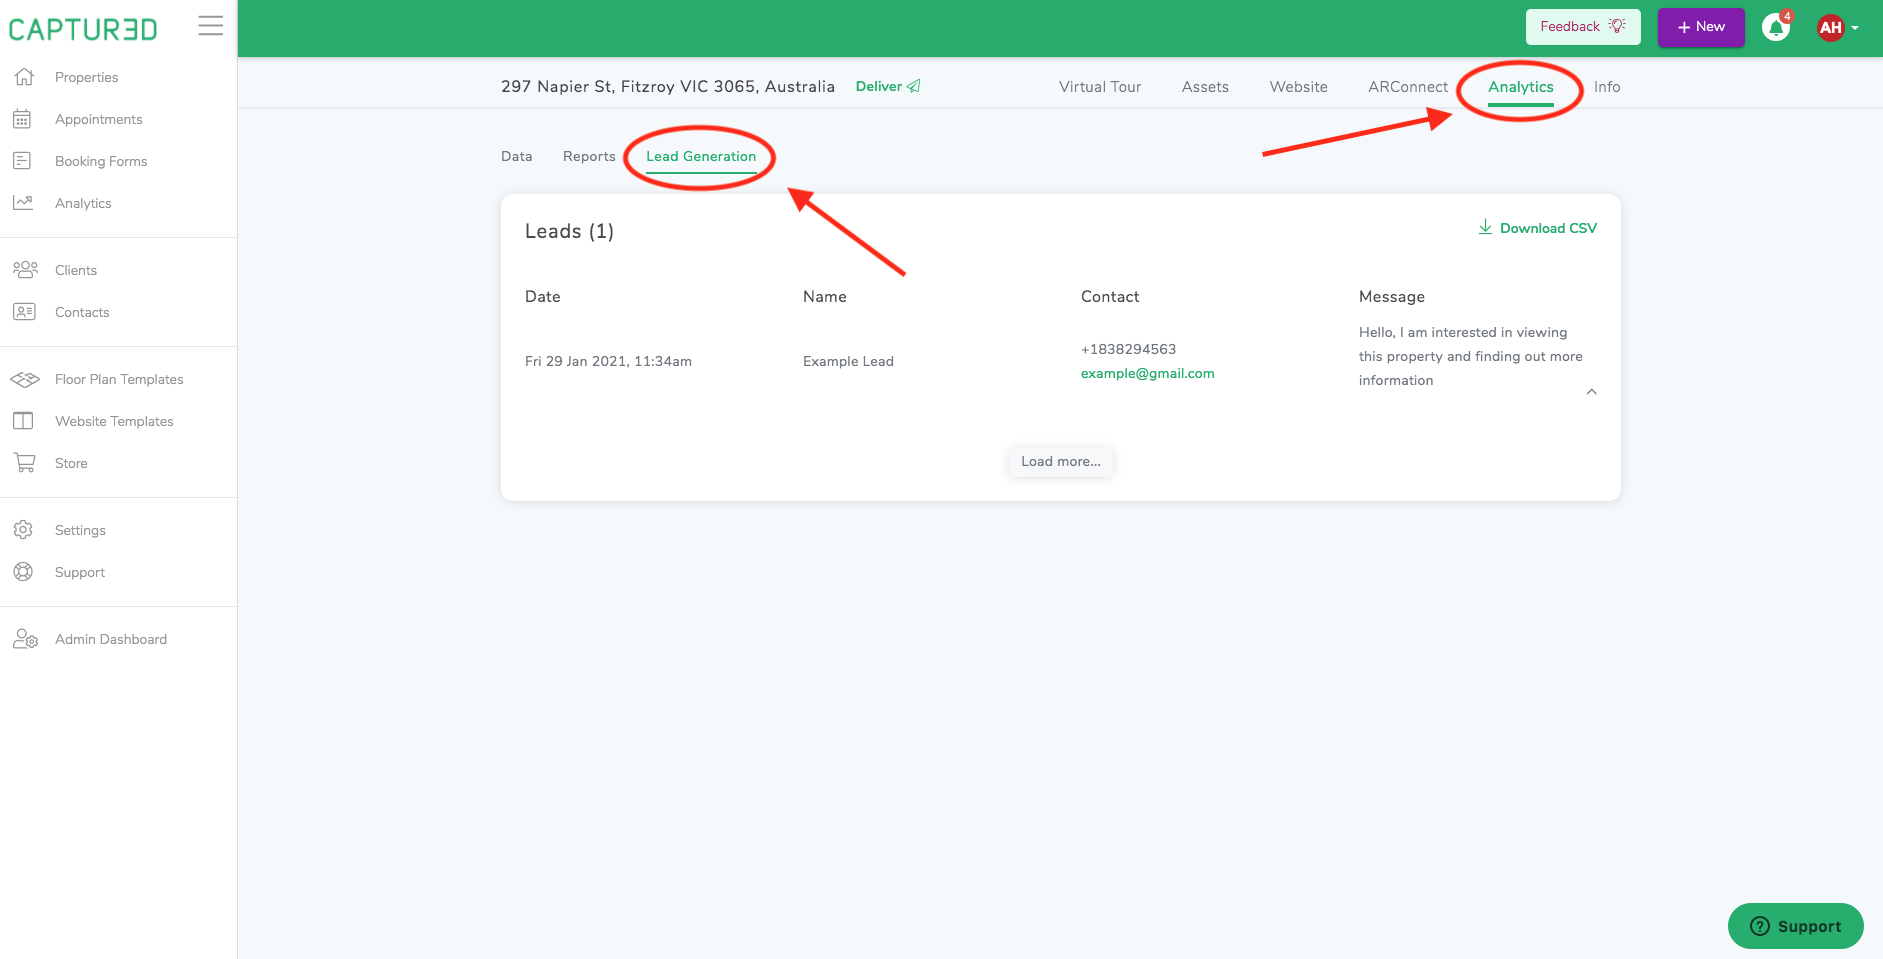Viewport: 1883px width, 959px height.
Task: Switch to the Assets tab
Action: [x=1205, y=87]
